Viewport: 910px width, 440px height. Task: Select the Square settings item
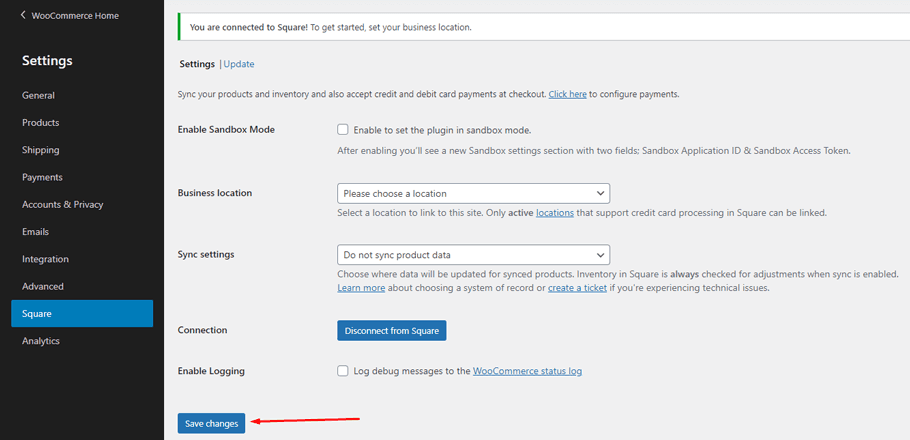point(82,313)
